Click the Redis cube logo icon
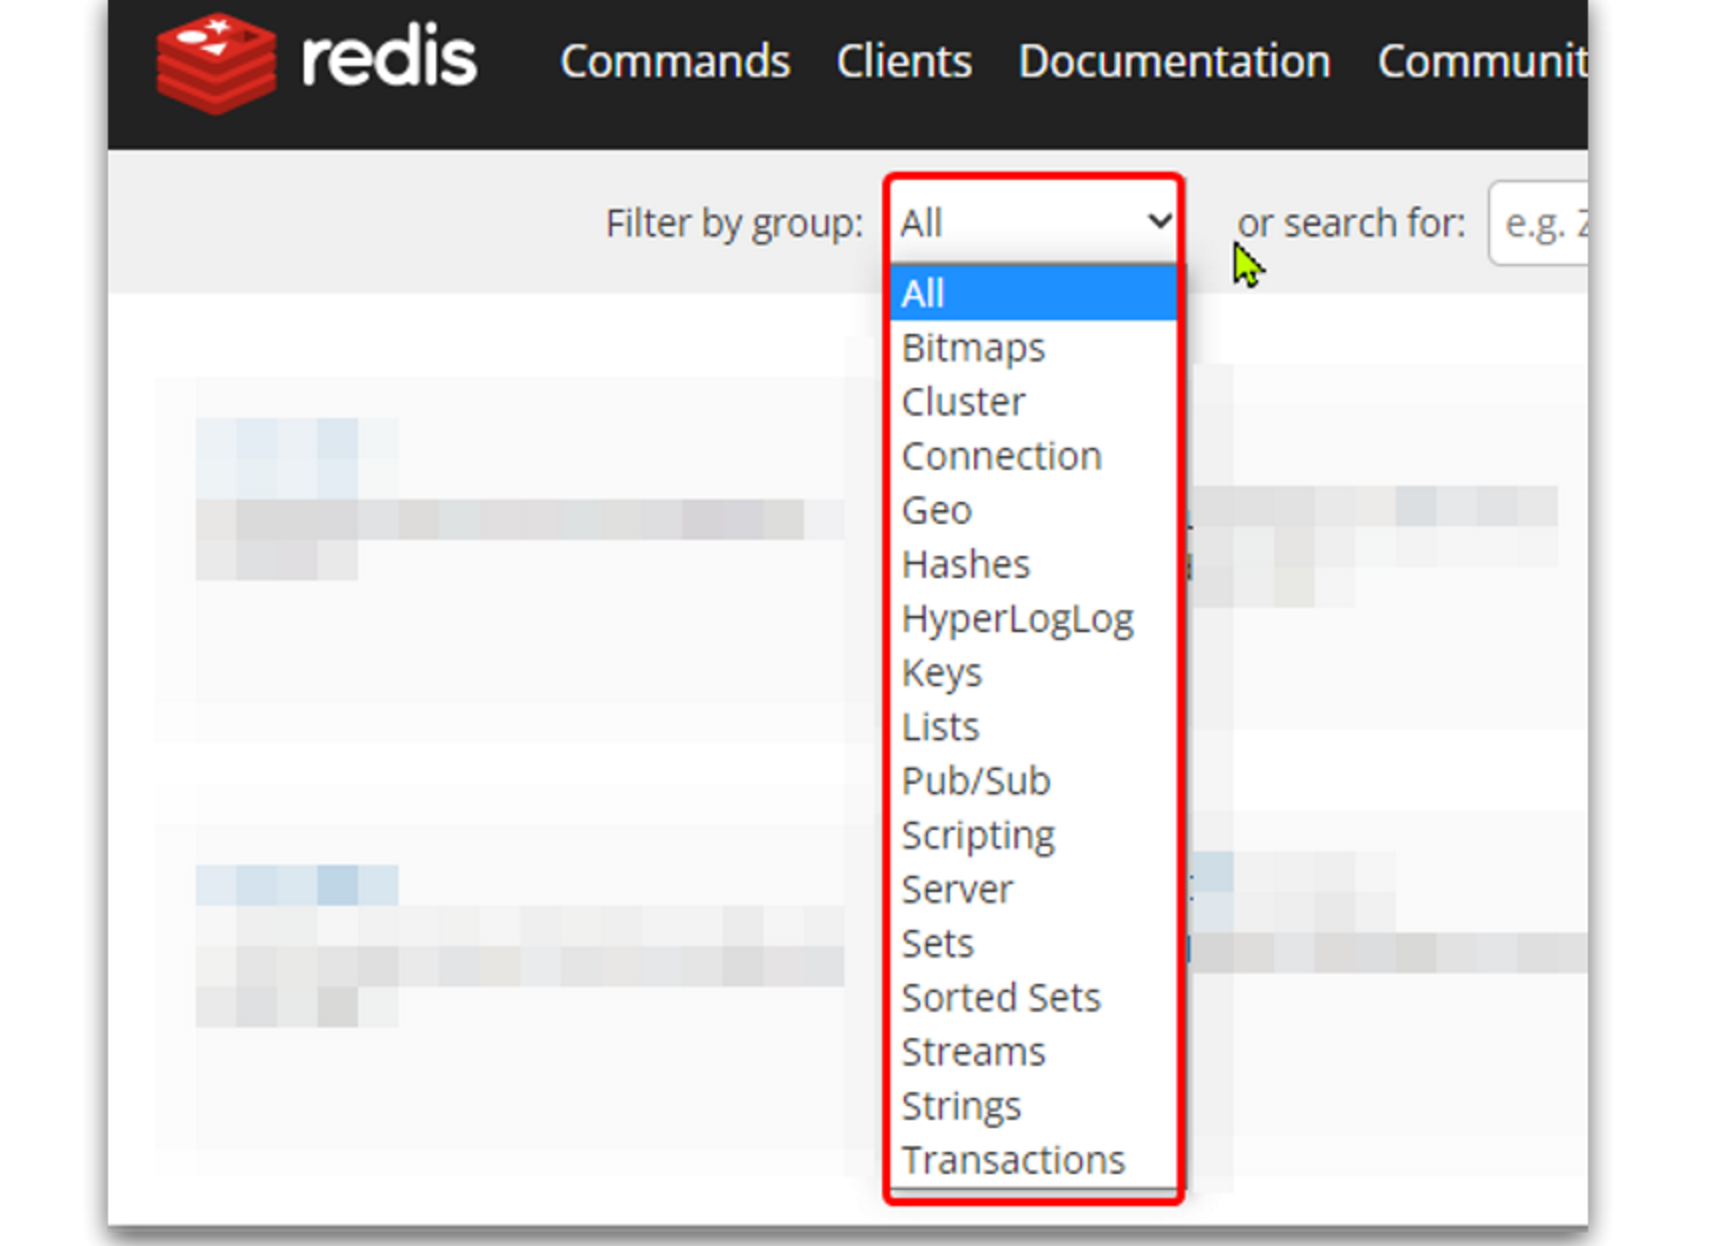This screenshot has height=1246, width=1731. tap(216, 62)
